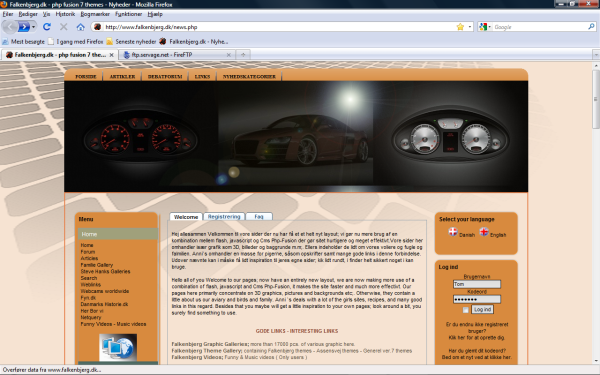The width and height of the screenshot is (600, 375).
Task: Select the English flag language icon
Action: click(484, 232)
